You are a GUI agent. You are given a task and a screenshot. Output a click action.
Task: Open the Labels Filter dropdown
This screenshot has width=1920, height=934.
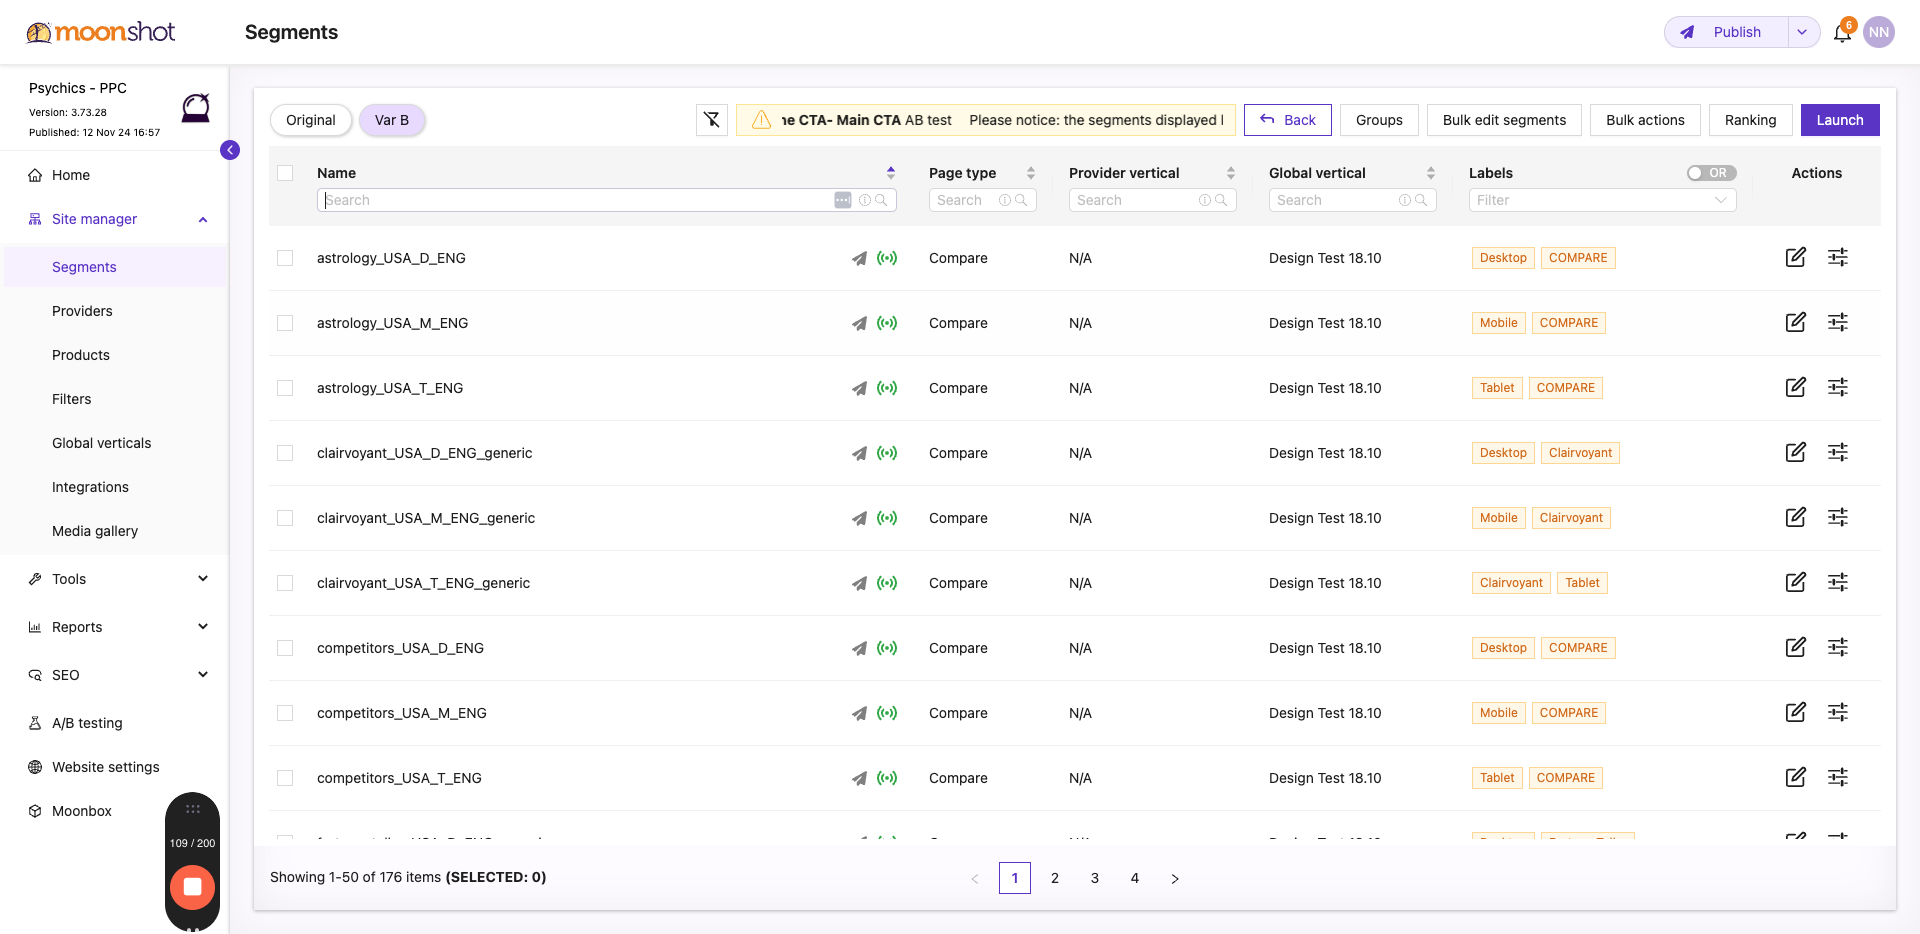coord(1602,200)
